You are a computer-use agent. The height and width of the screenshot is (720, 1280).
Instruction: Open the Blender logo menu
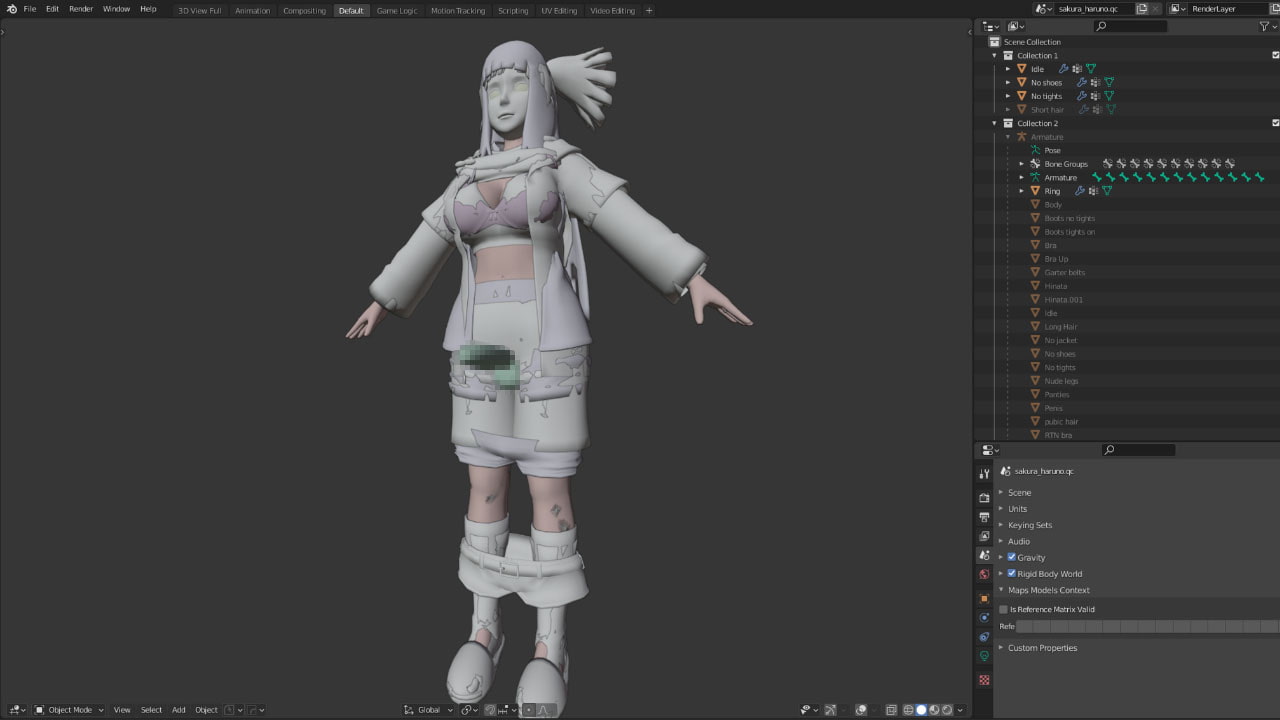[x=11, y=9]
